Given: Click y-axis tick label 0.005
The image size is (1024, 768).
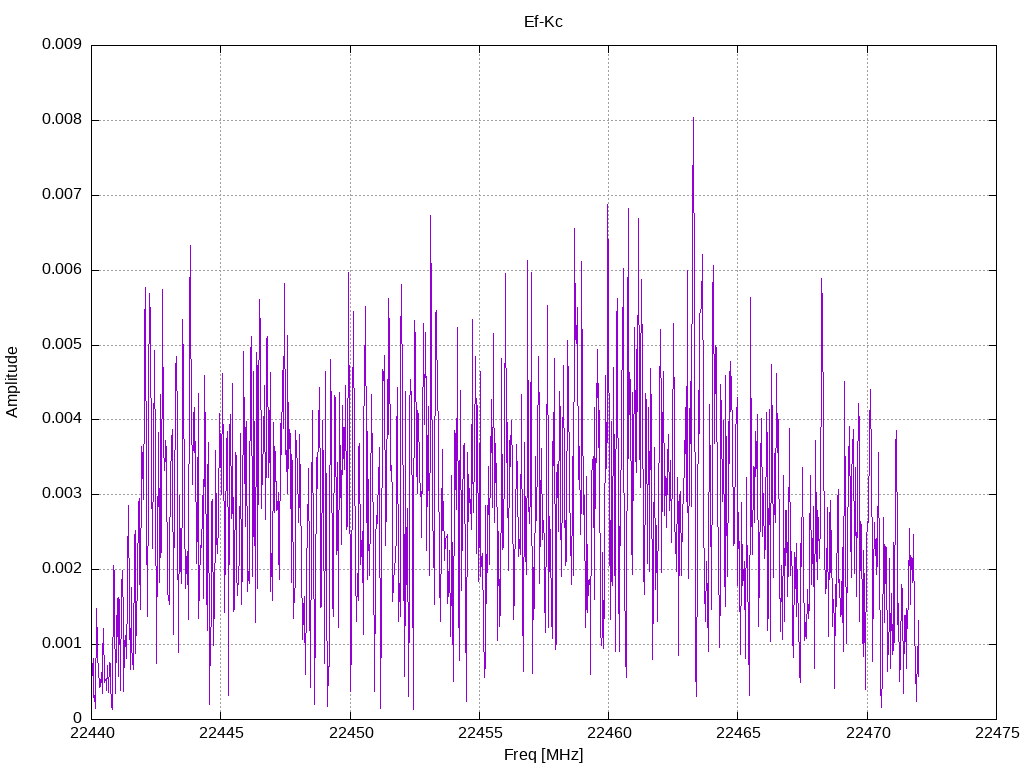Looking at the screenshot, I should (62, 344).
